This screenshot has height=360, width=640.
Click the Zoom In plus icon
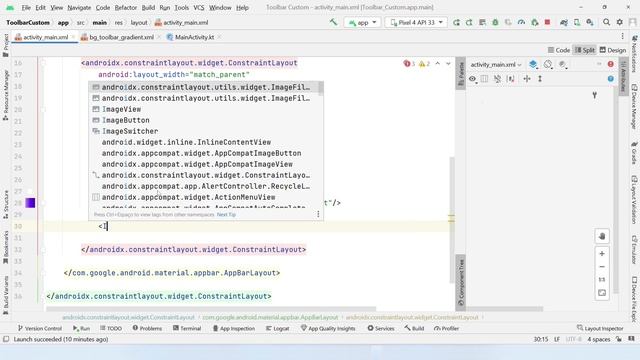tap(602, 254)
